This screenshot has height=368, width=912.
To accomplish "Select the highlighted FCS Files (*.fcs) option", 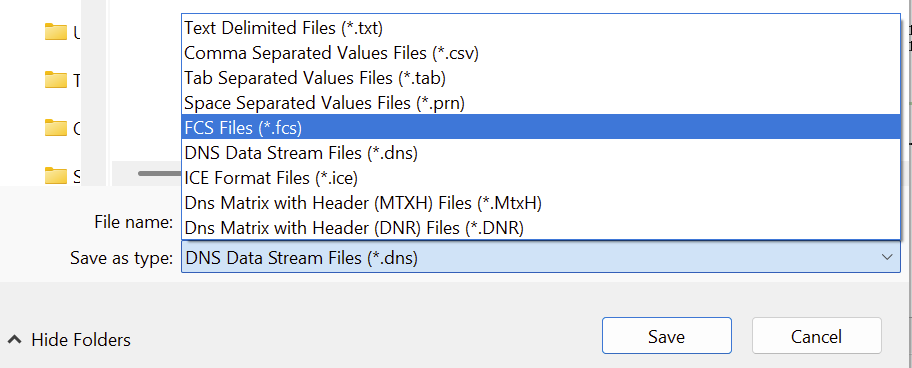I will tap(541, 127).
